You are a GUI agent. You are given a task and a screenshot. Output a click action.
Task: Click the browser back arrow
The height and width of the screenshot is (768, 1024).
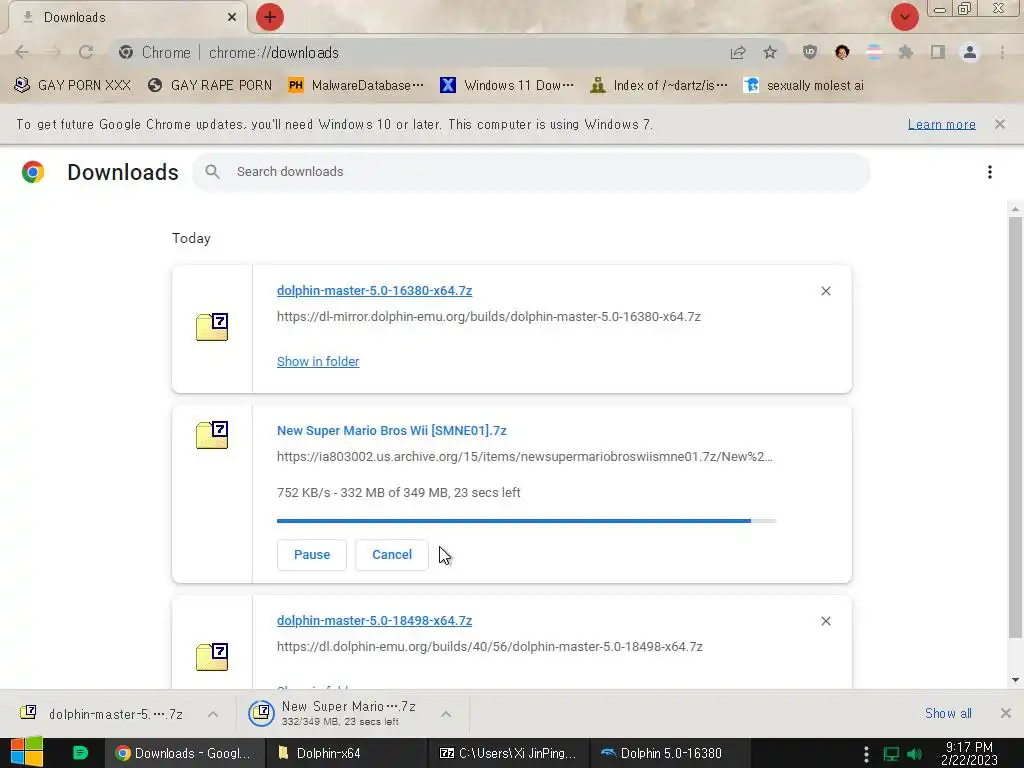pos(22,52)
